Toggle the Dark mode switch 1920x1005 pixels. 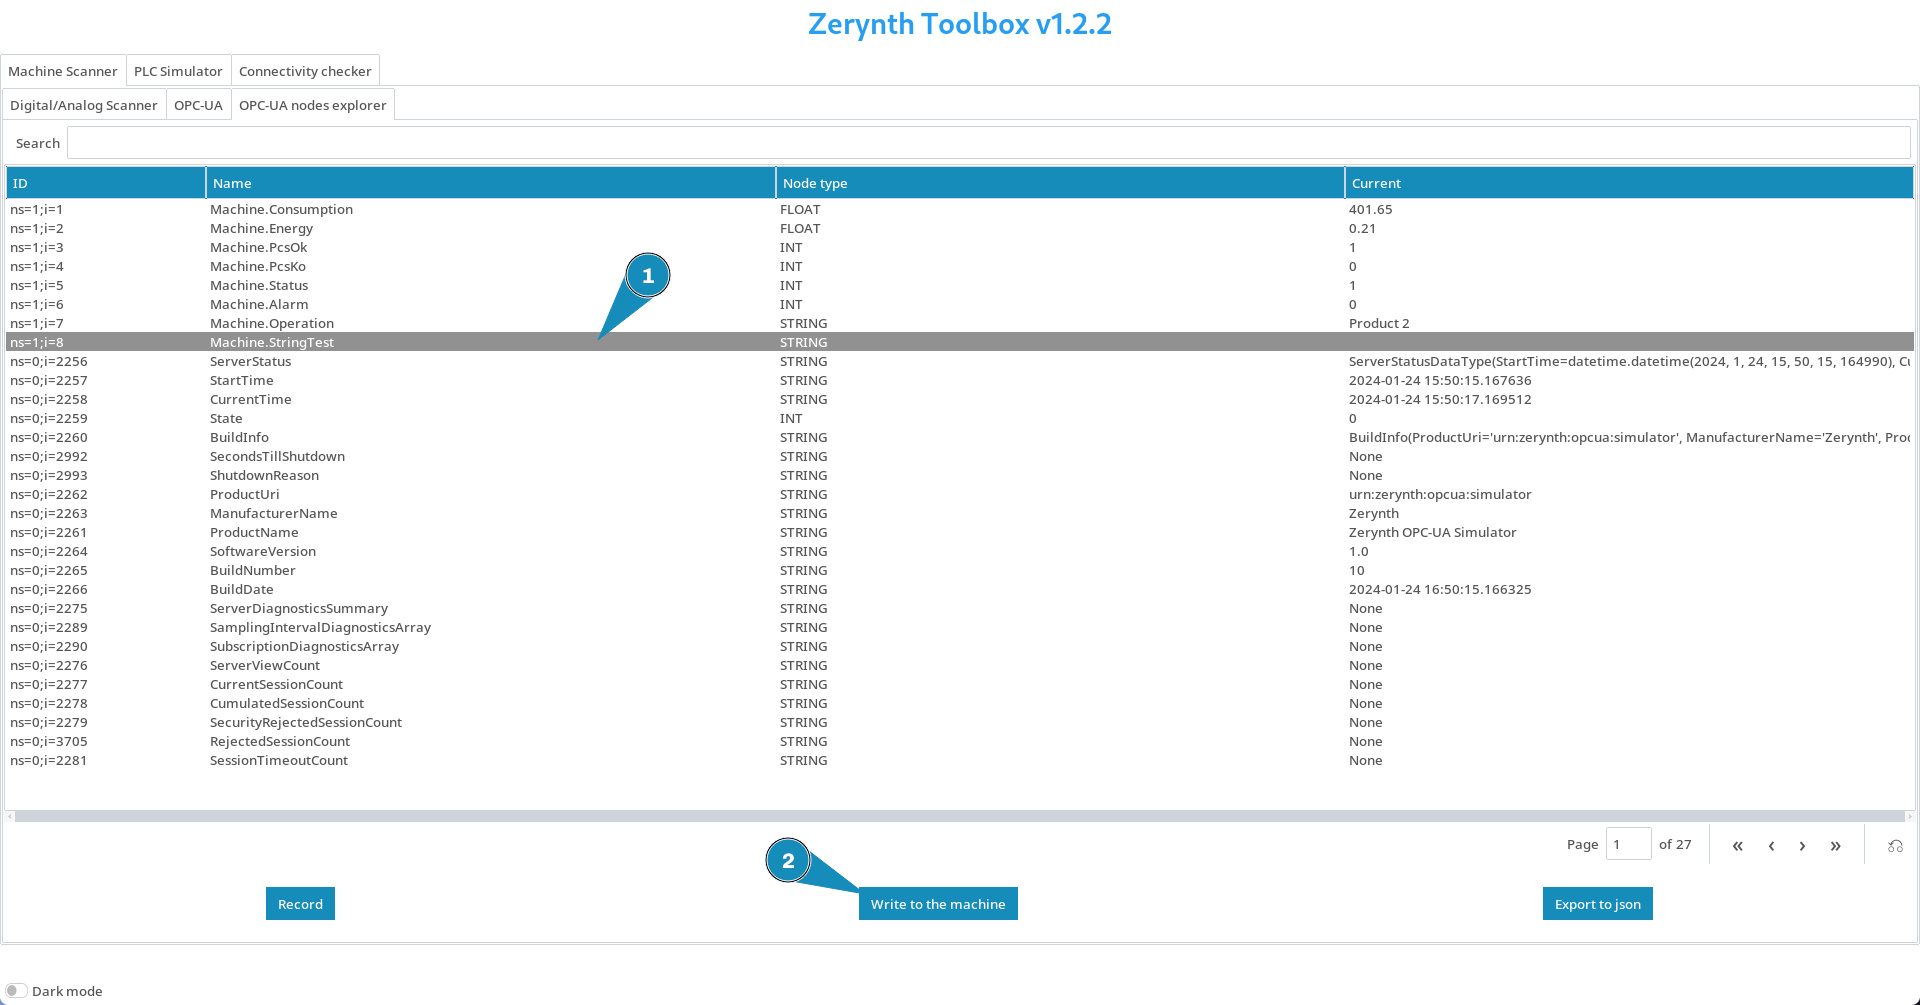[16, 991]
